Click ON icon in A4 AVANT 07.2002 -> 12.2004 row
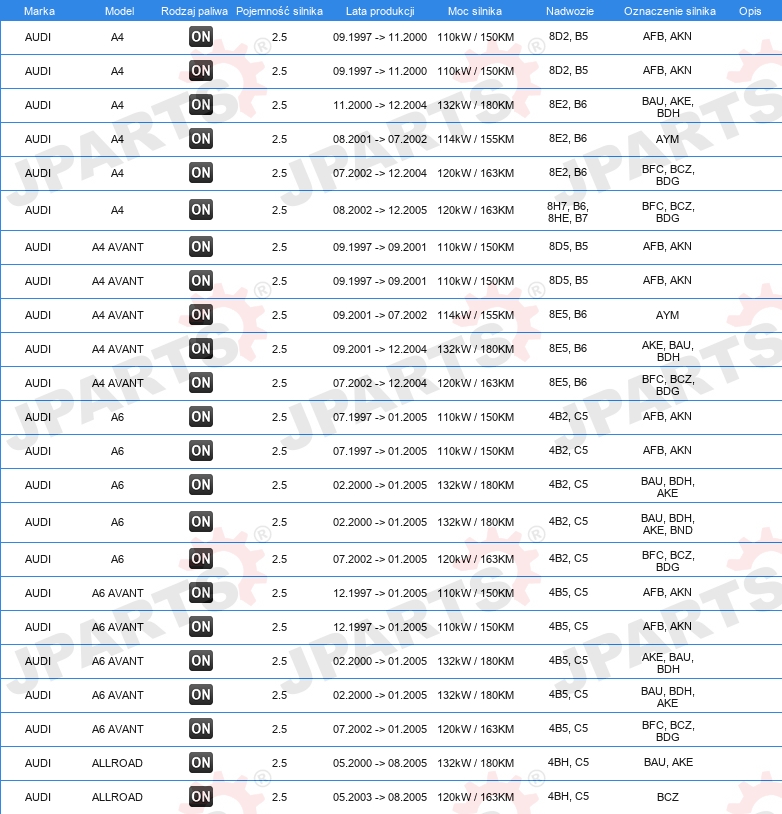Viewport: 782px width, 814px height. pyautogui.click(x=201, y=383)
